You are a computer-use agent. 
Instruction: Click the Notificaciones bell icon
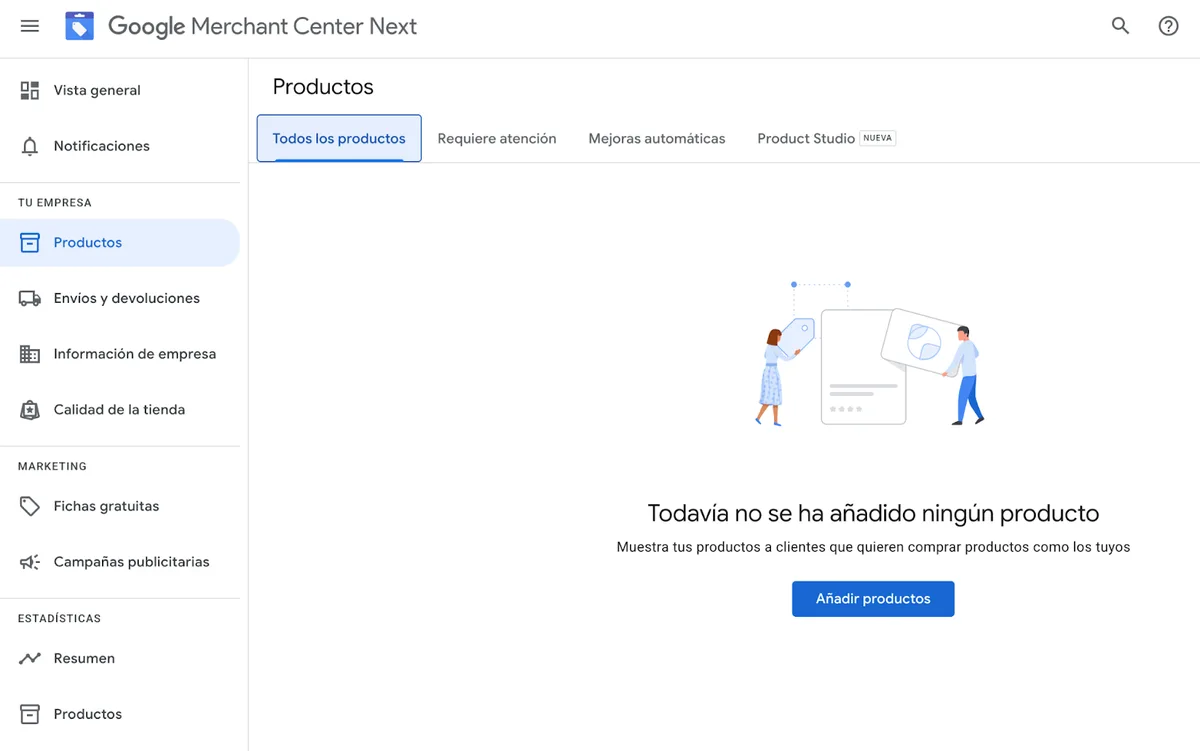coord(30,146)
